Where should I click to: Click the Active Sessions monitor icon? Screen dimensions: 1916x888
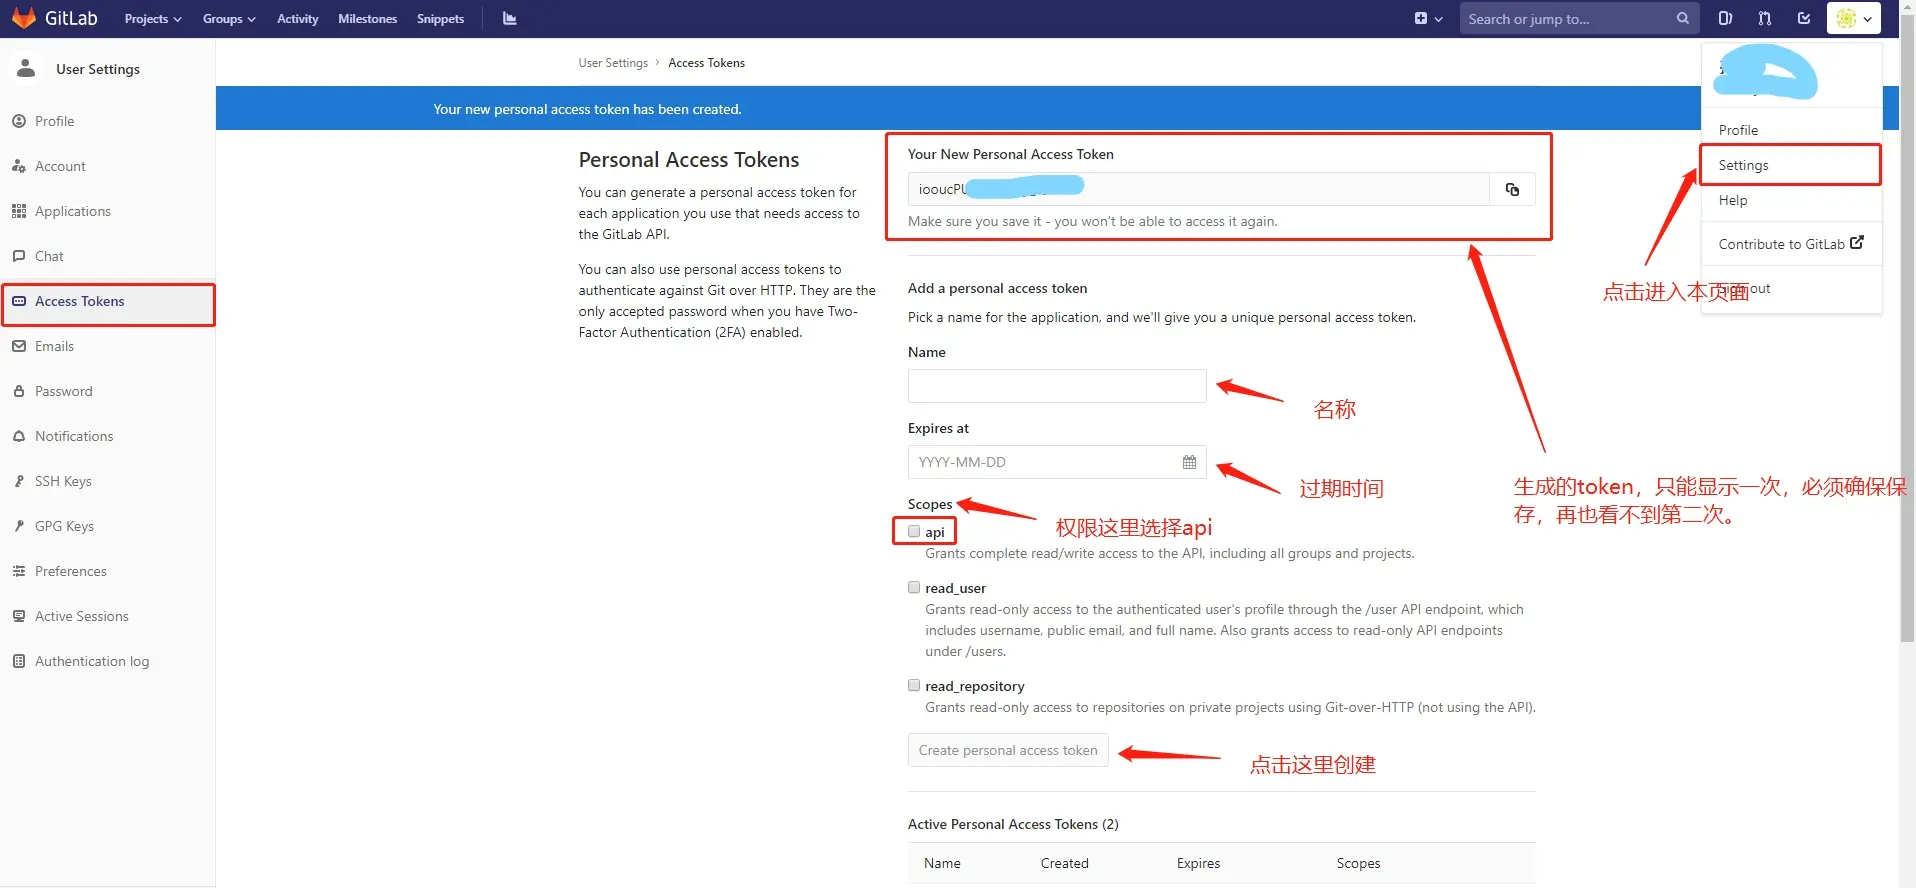19,616
